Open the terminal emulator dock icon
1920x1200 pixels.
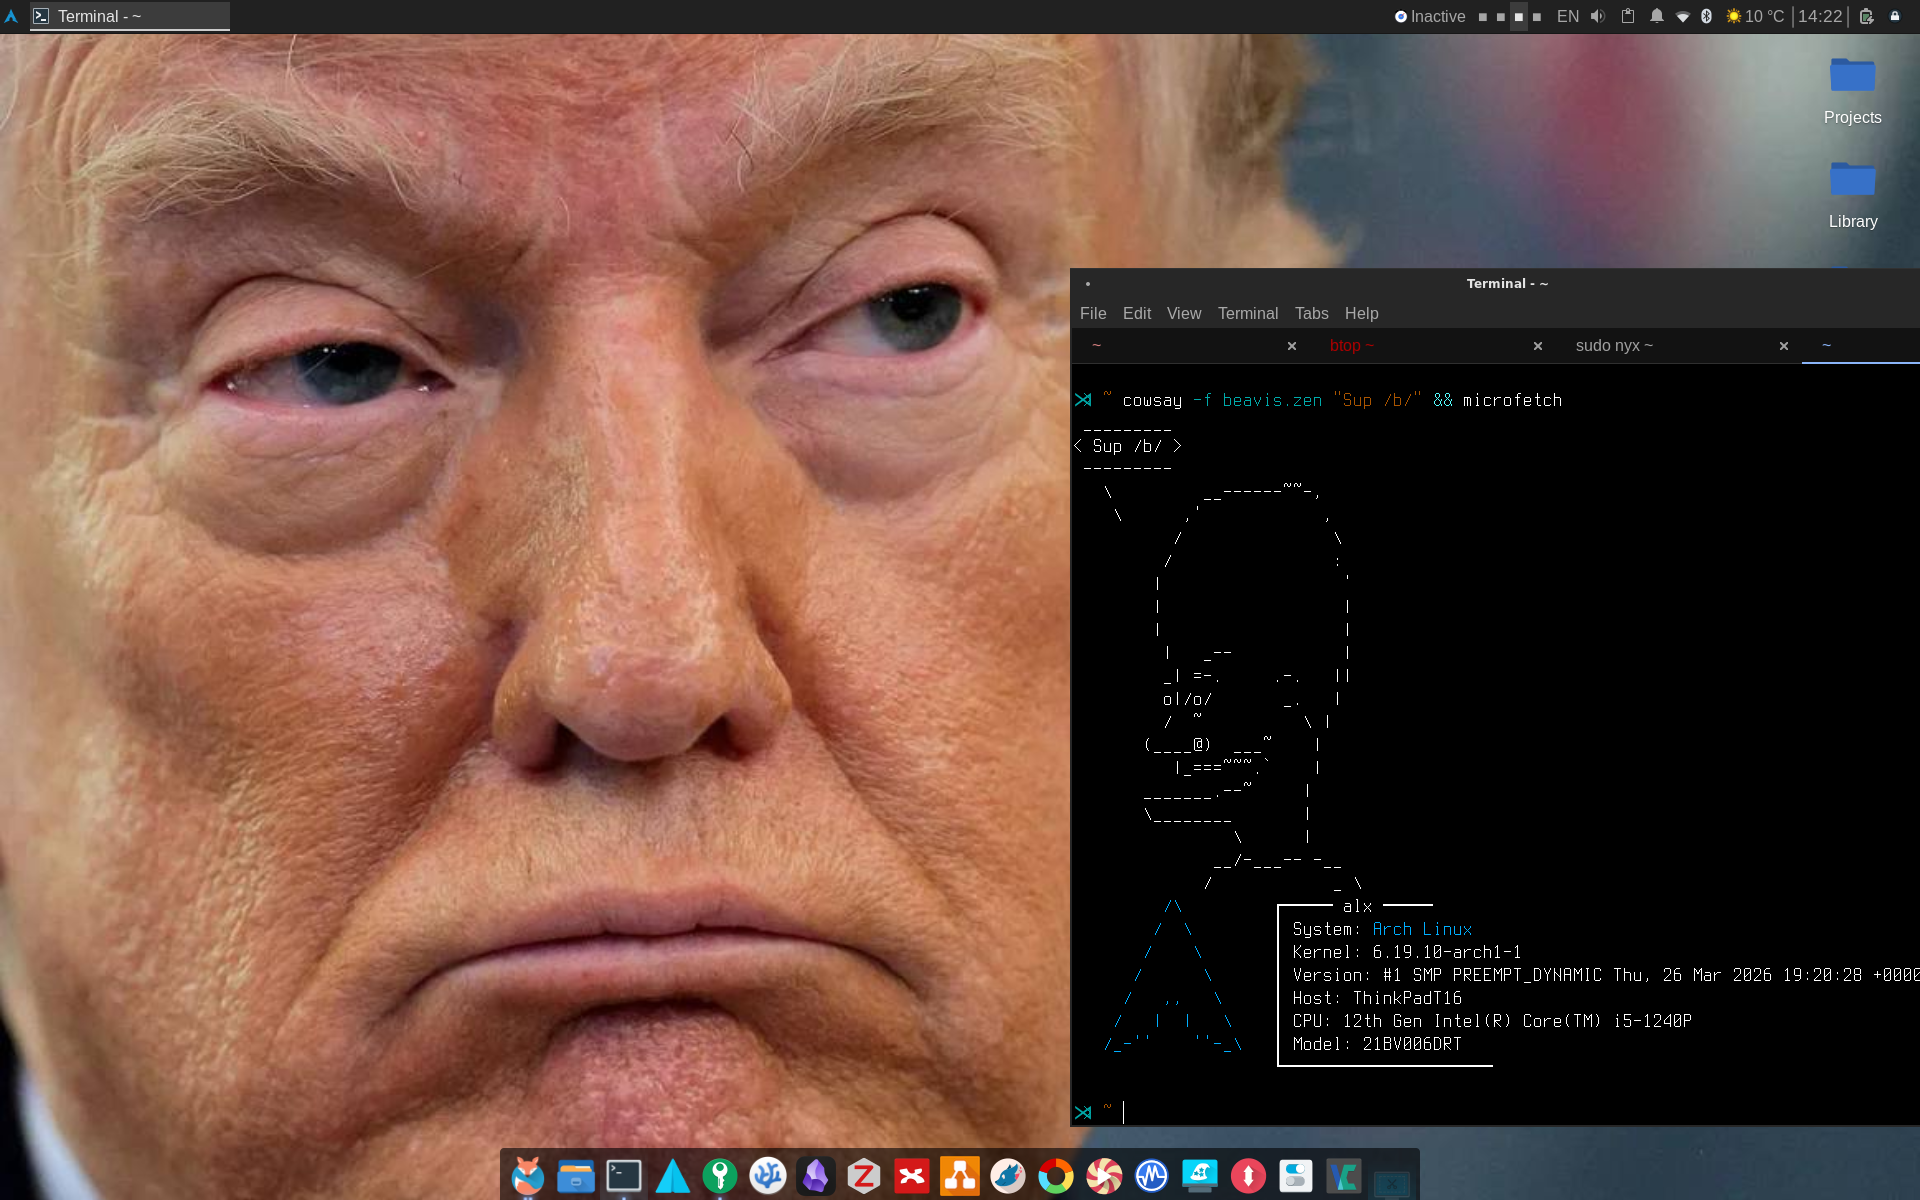(x=624, y=1176)
